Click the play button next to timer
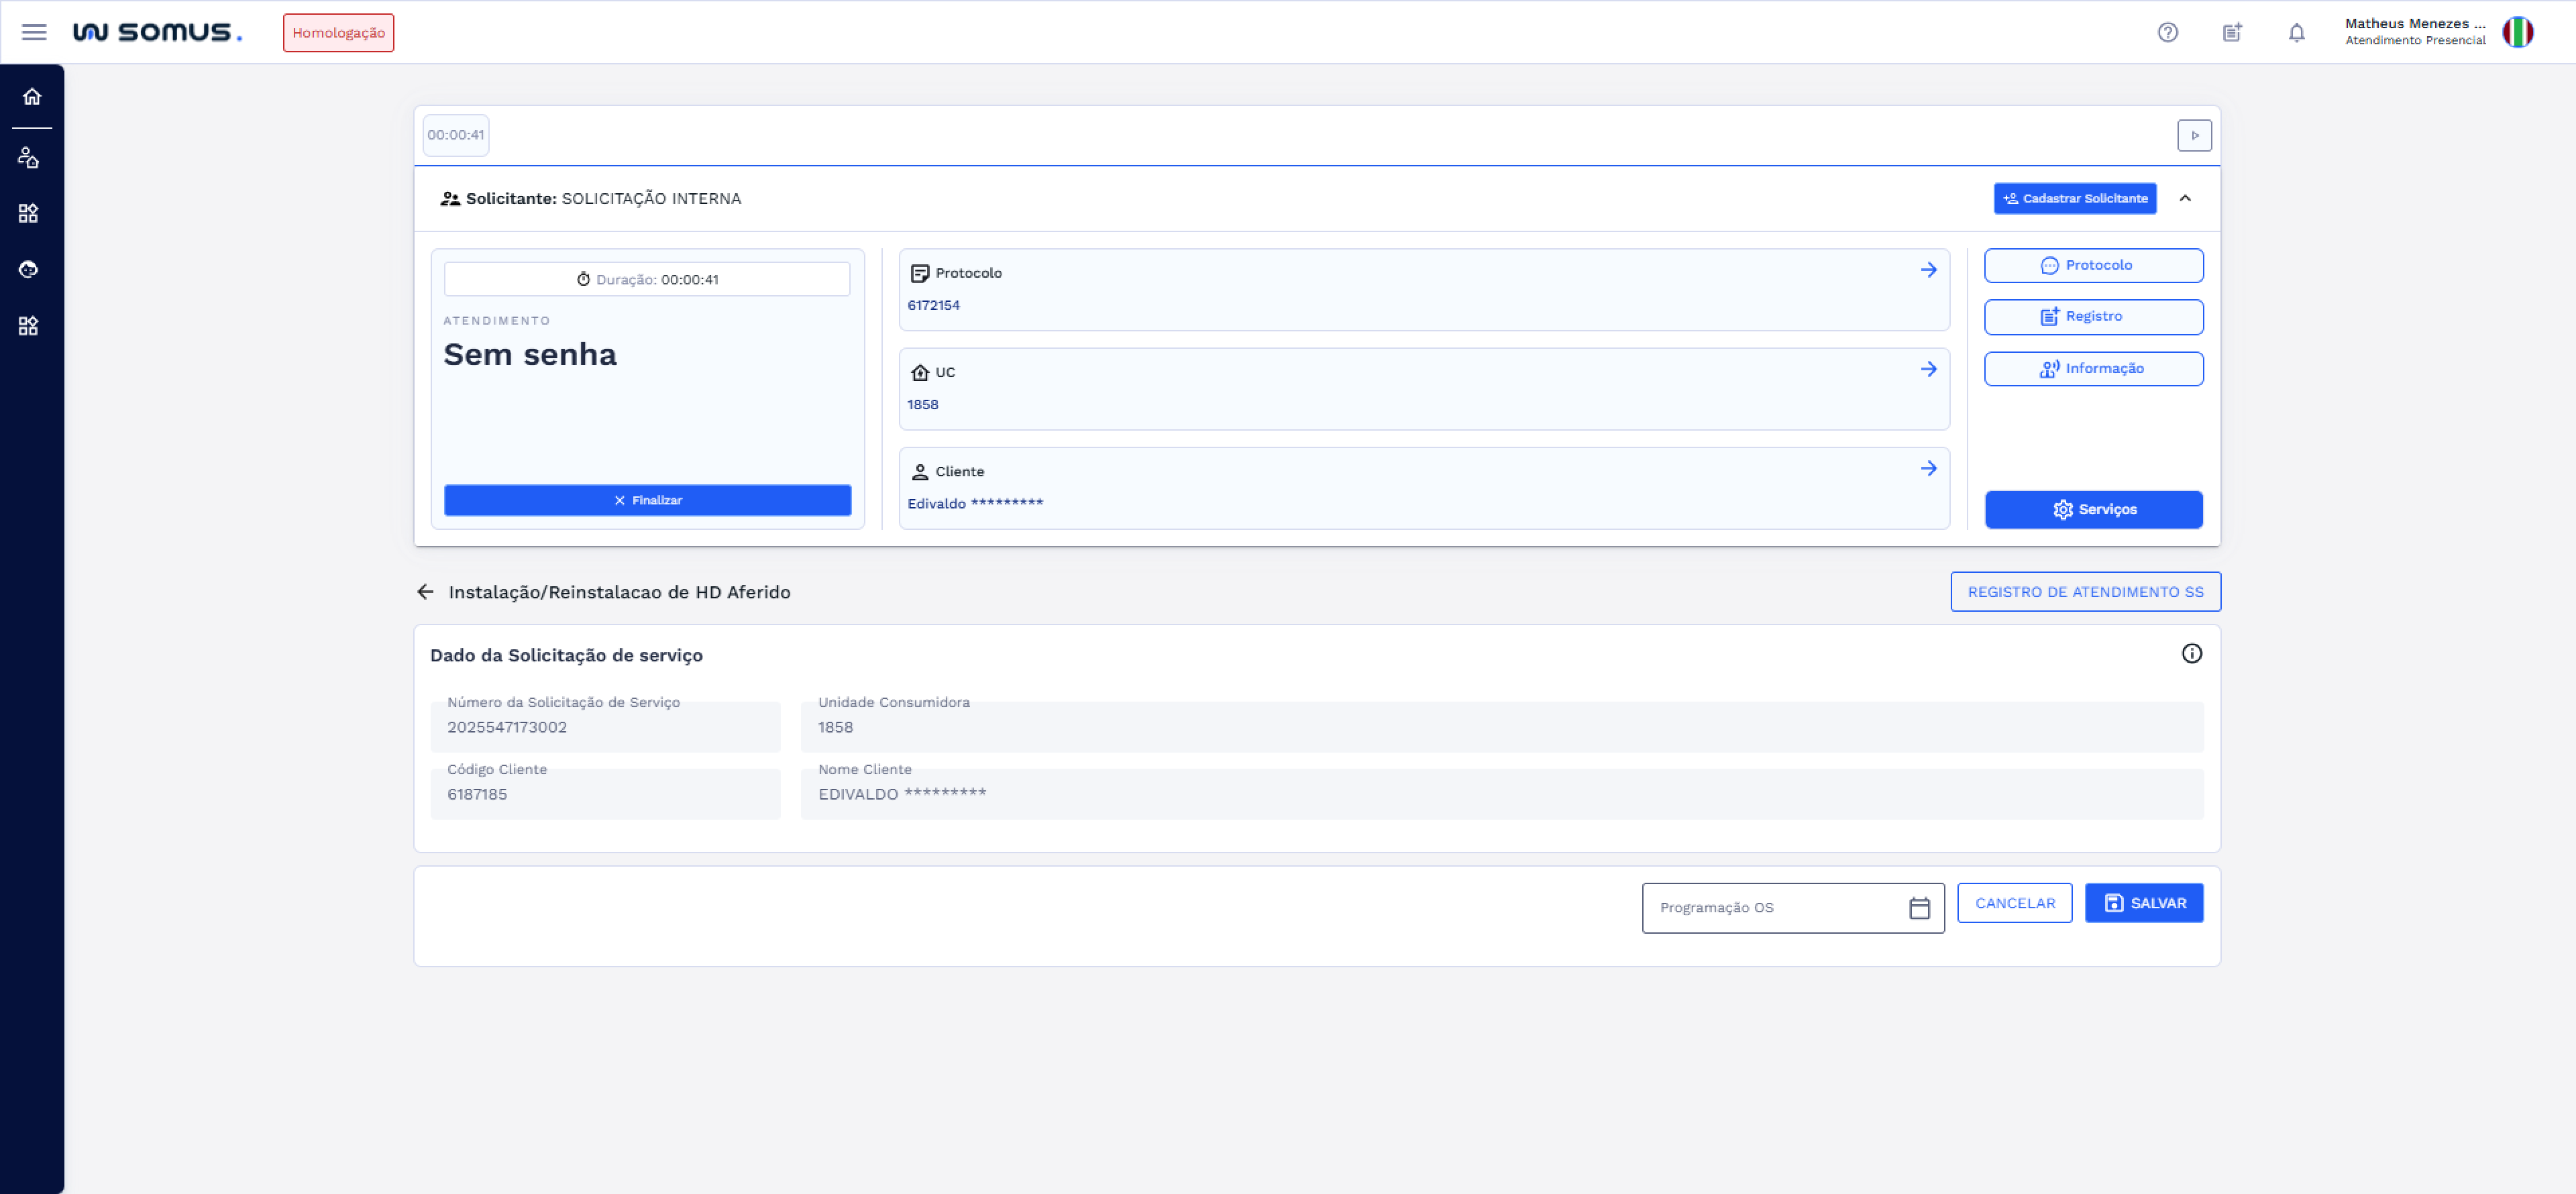This screenshot has width=2576, height=1194. tap(2194, 135)
